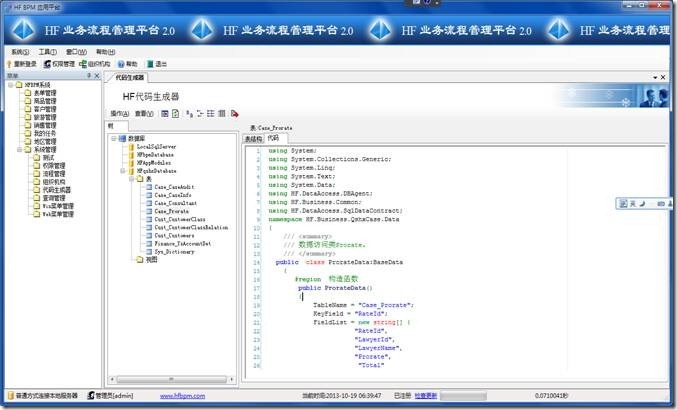Select the HFAppModules connection
Screen dimensions: 677x410
click(150, 163)
